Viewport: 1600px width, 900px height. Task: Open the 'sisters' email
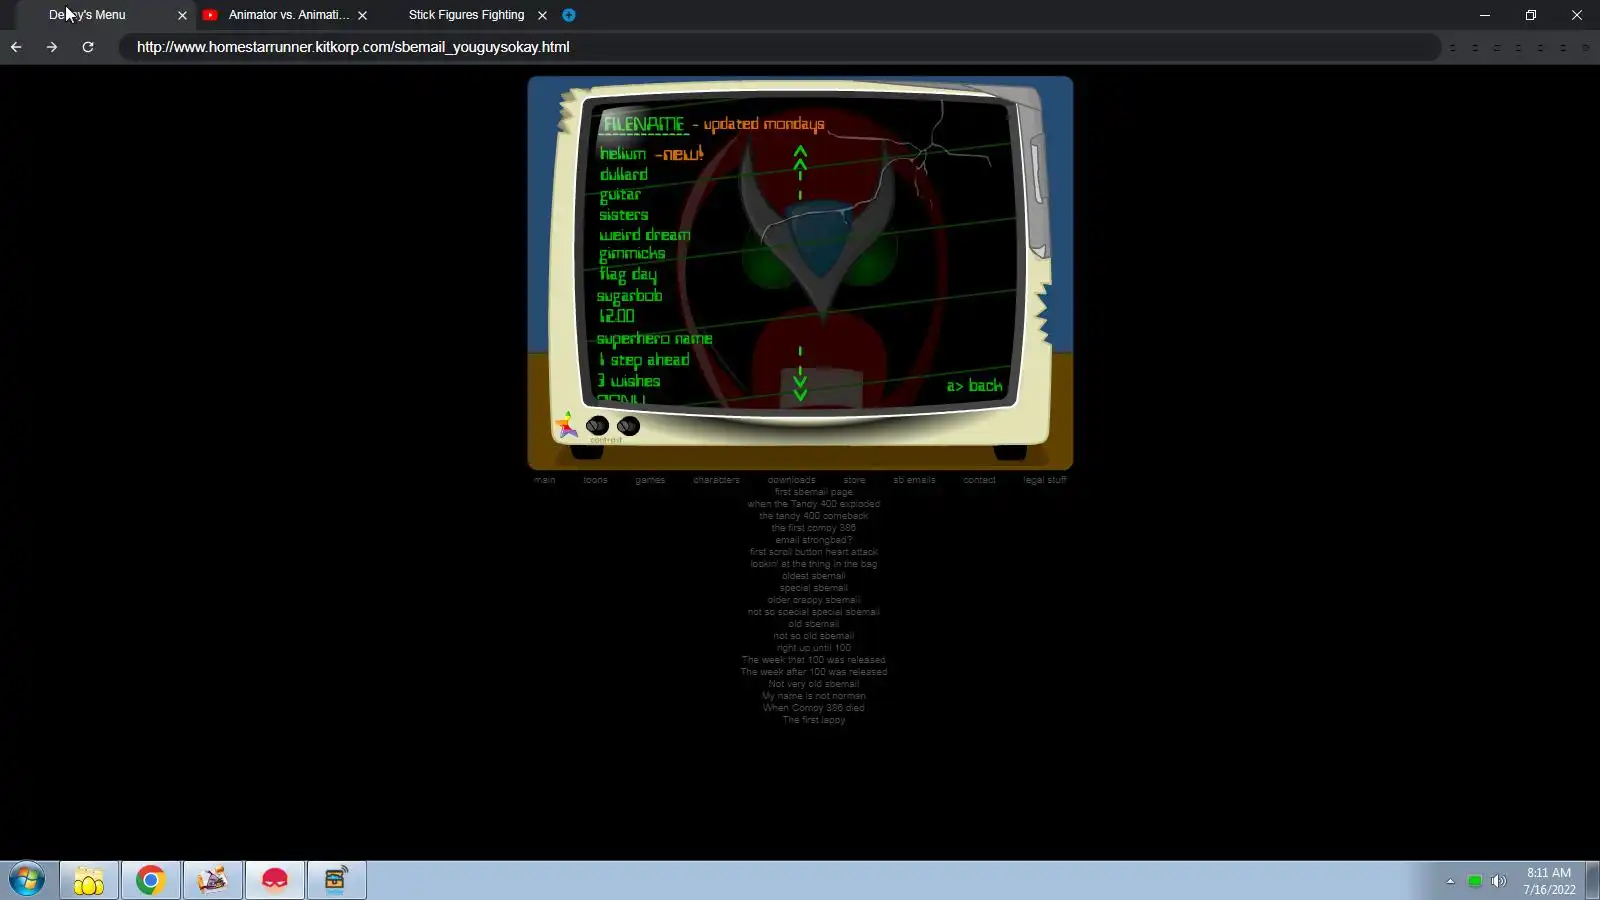pos(624,215)
